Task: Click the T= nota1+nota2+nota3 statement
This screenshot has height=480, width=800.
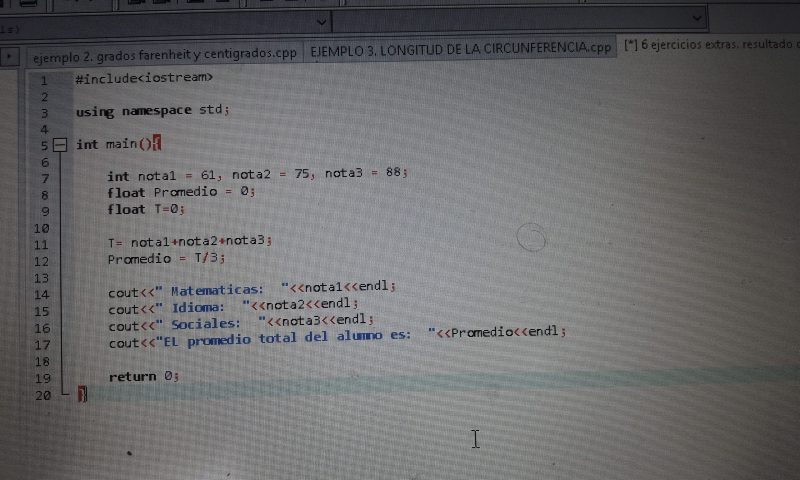Action: 190,241
